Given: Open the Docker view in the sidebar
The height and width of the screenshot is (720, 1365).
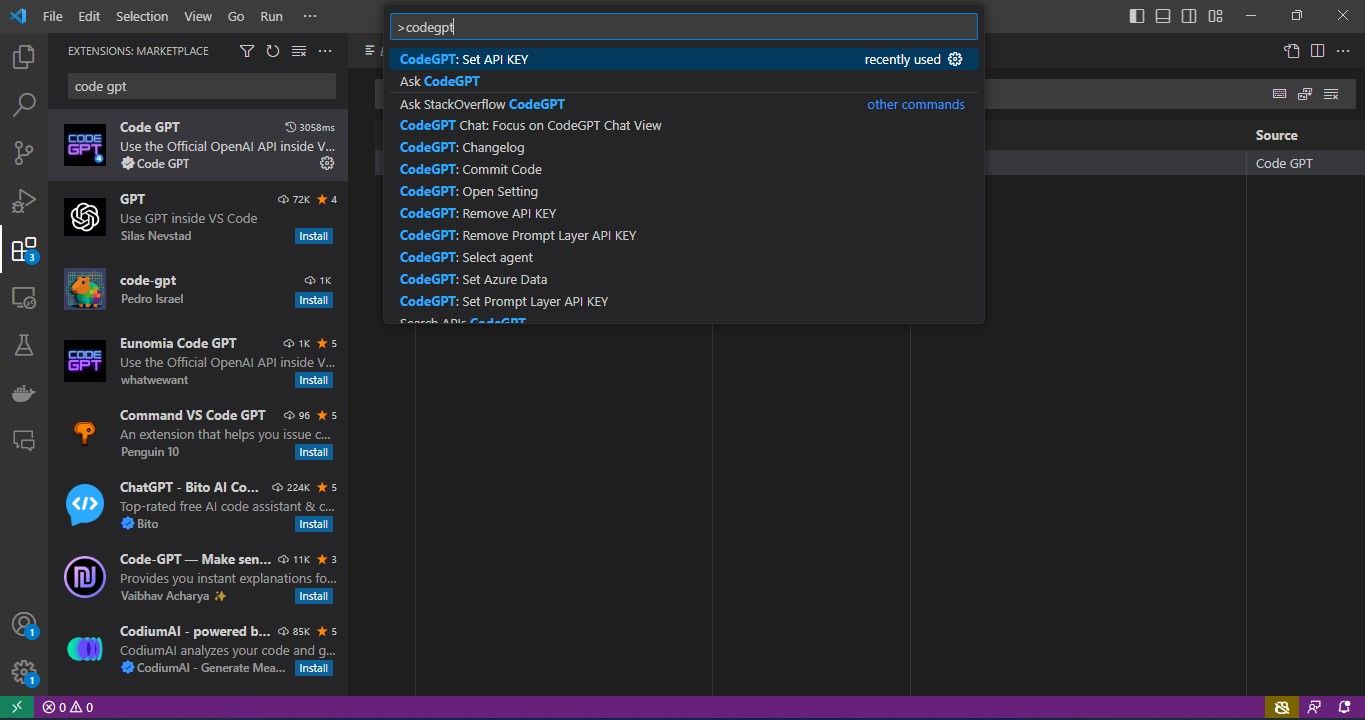Looking at the screenshot, I should coord(24,393).
